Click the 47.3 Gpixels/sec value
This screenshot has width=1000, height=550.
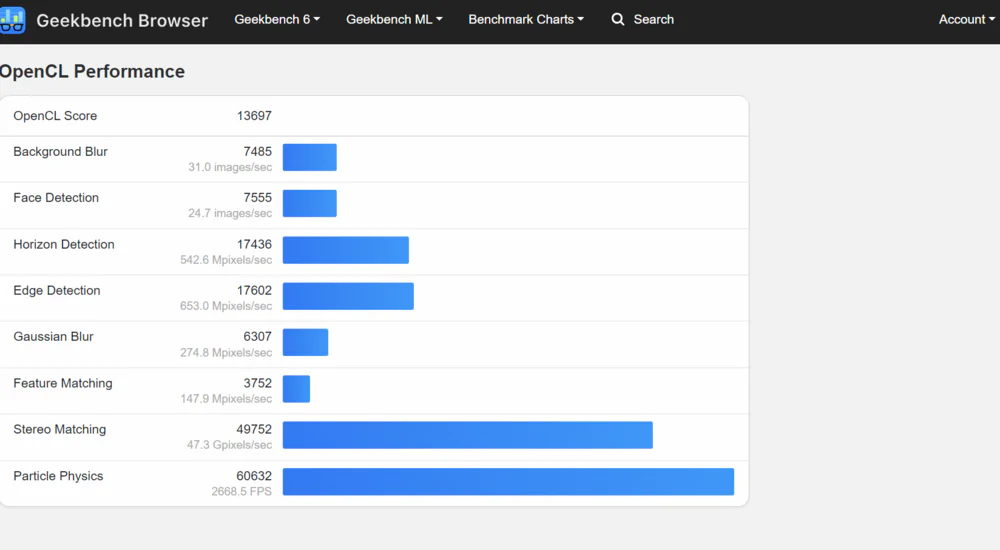point(229,445)
